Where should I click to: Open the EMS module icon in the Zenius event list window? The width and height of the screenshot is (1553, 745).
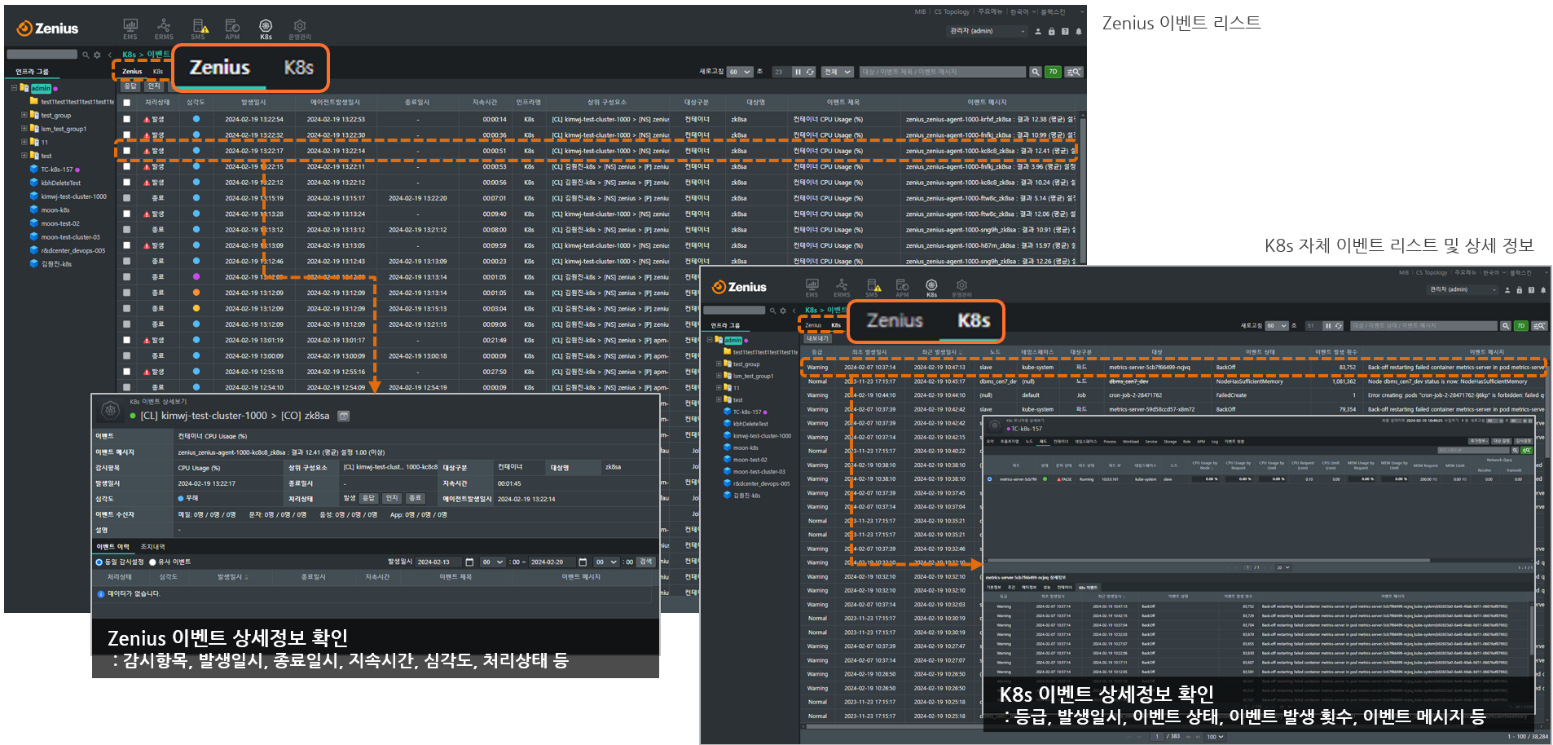click(x=131, y=28)
